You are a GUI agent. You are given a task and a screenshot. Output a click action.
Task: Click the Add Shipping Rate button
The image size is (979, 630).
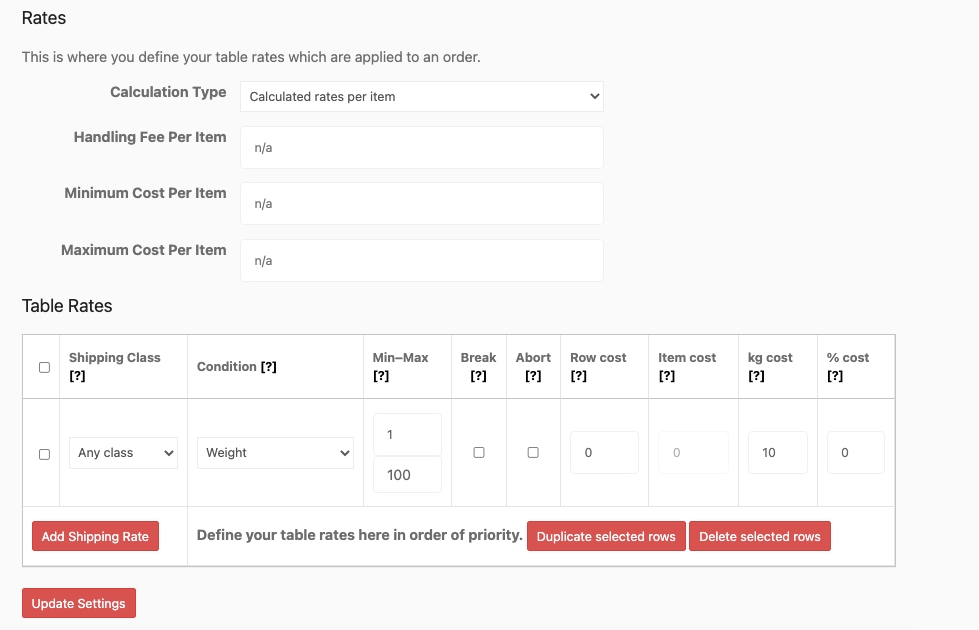coord(95,536)
